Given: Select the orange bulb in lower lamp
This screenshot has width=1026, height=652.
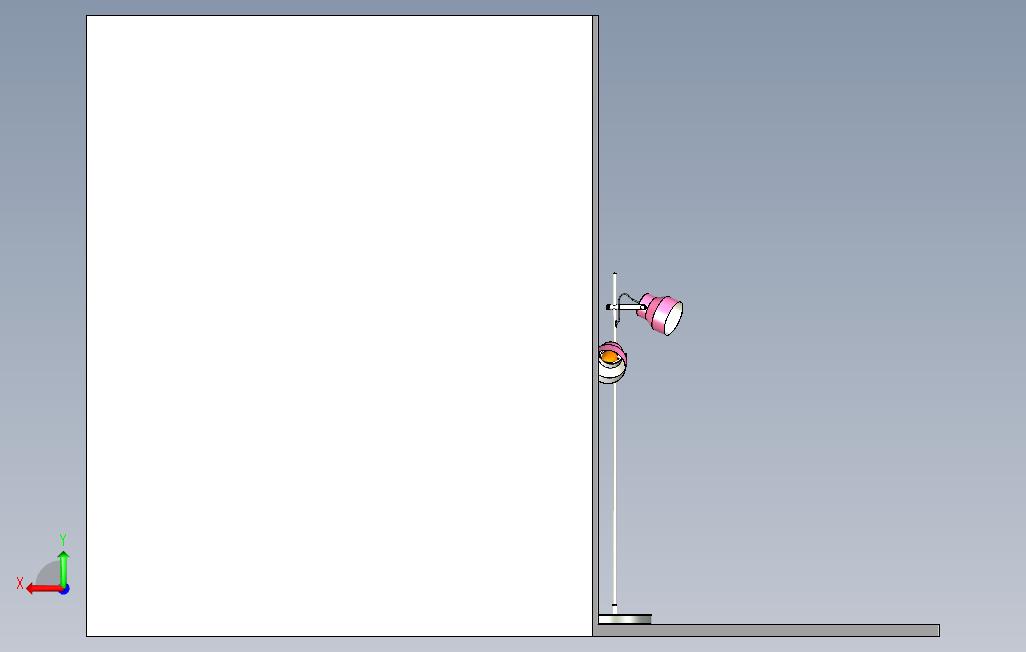Looking at the screenshot, I should (609, 357).
